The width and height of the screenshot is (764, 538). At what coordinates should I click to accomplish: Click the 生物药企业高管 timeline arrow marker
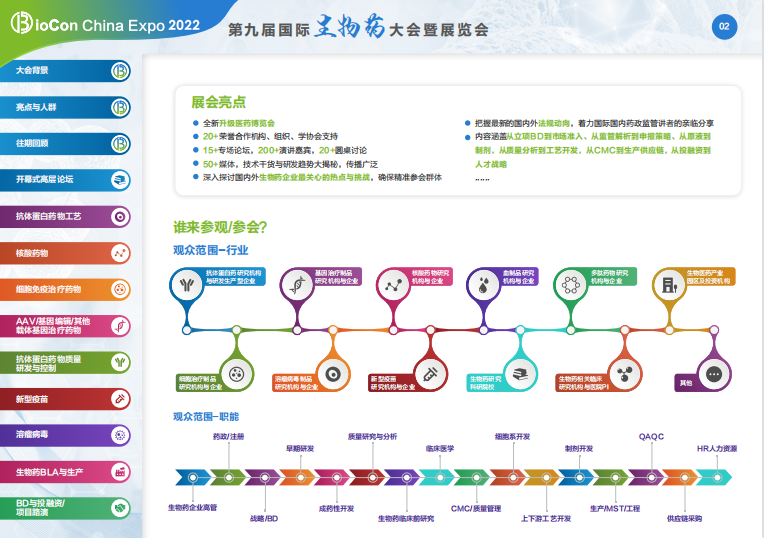(191, 478)
